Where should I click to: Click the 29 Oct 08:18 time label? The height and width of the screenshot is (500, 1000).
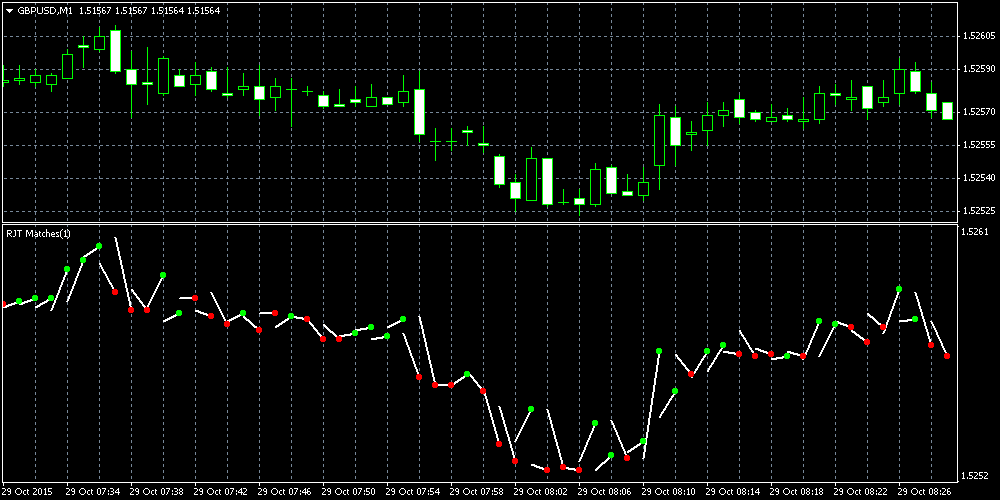[x=798, y=492]
